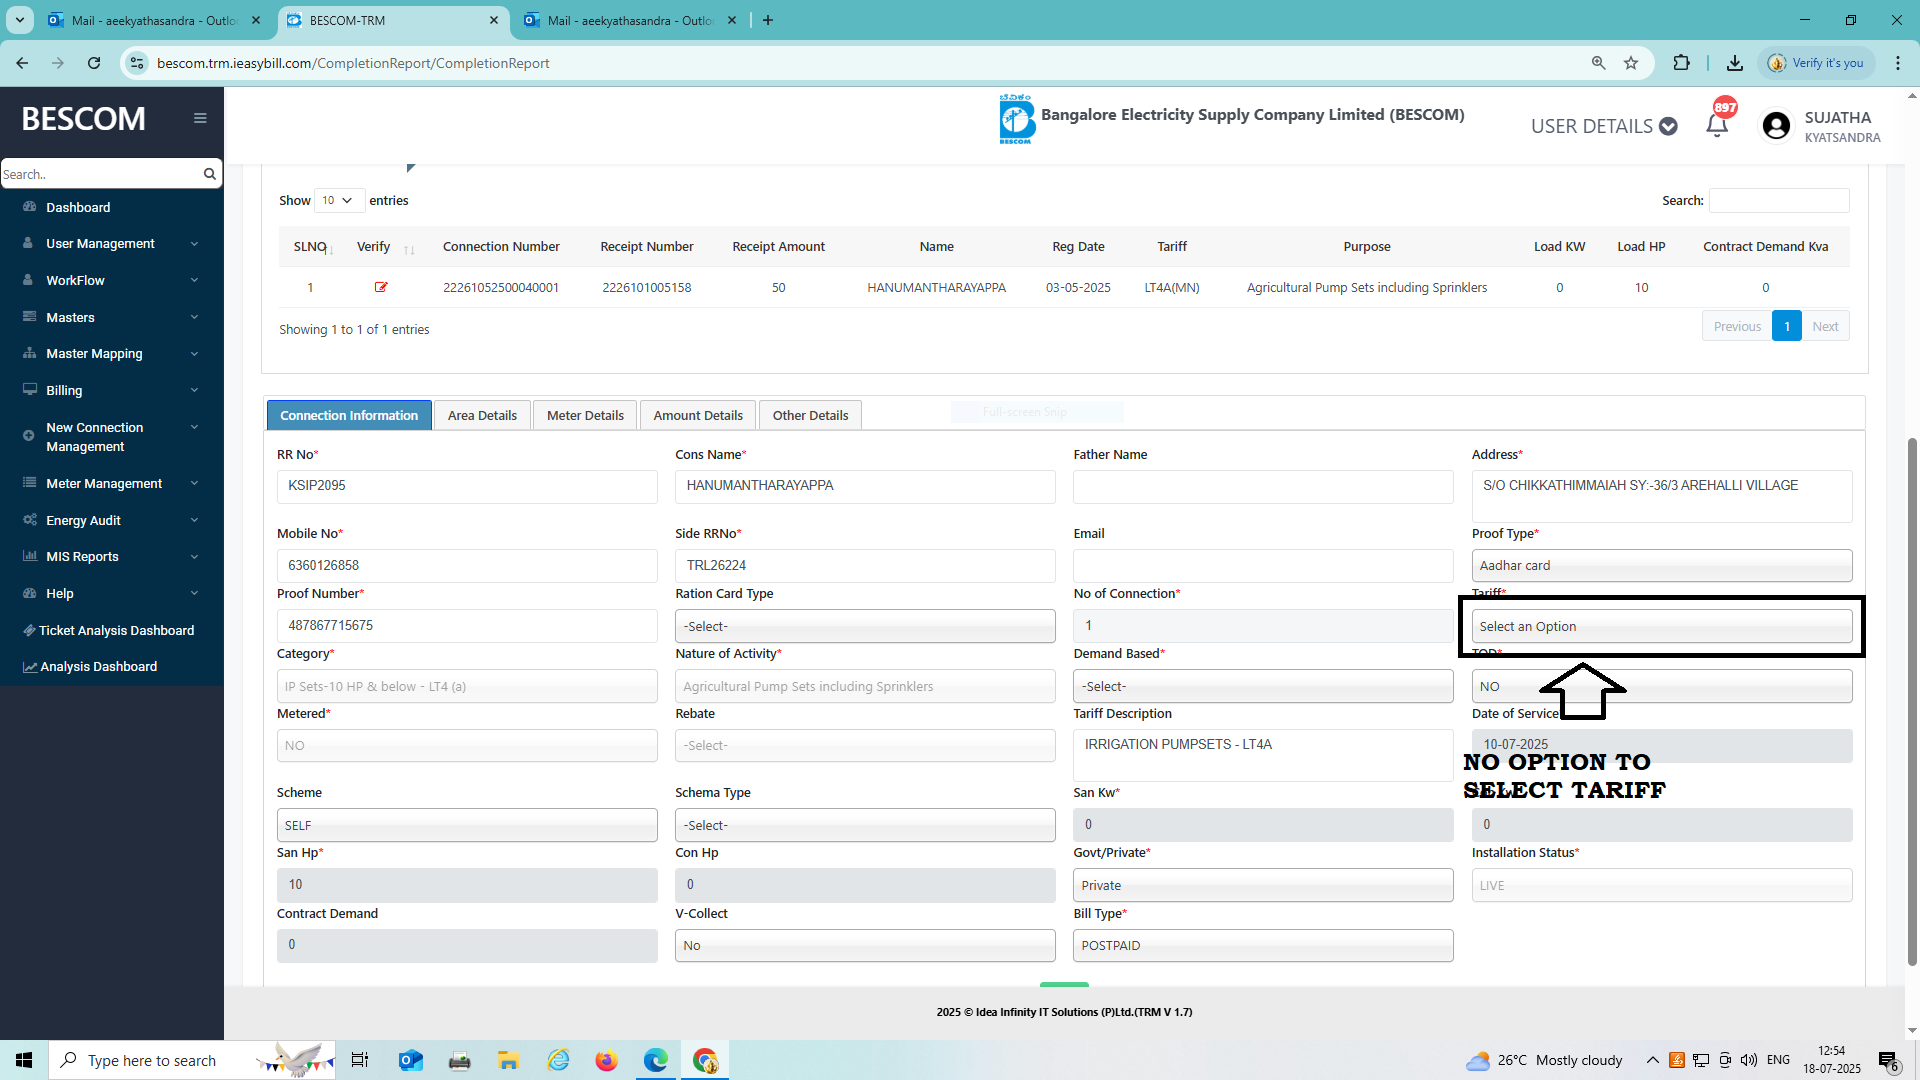1920x1080 pixels.
Task: Open File Explorer from taskbar
Action: point(508,1060)
